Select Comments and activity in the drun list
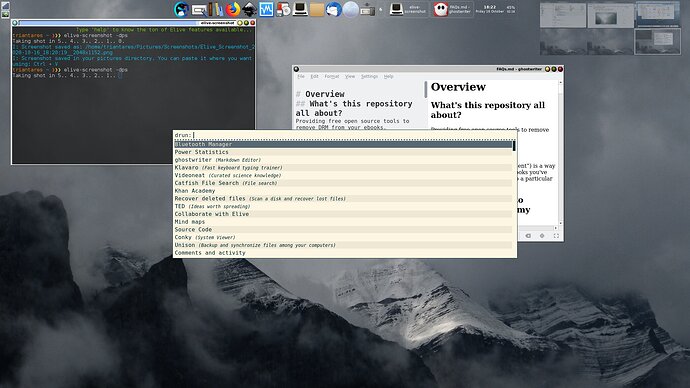Viewport: 690px width, 388px height. tap(343, 253)
